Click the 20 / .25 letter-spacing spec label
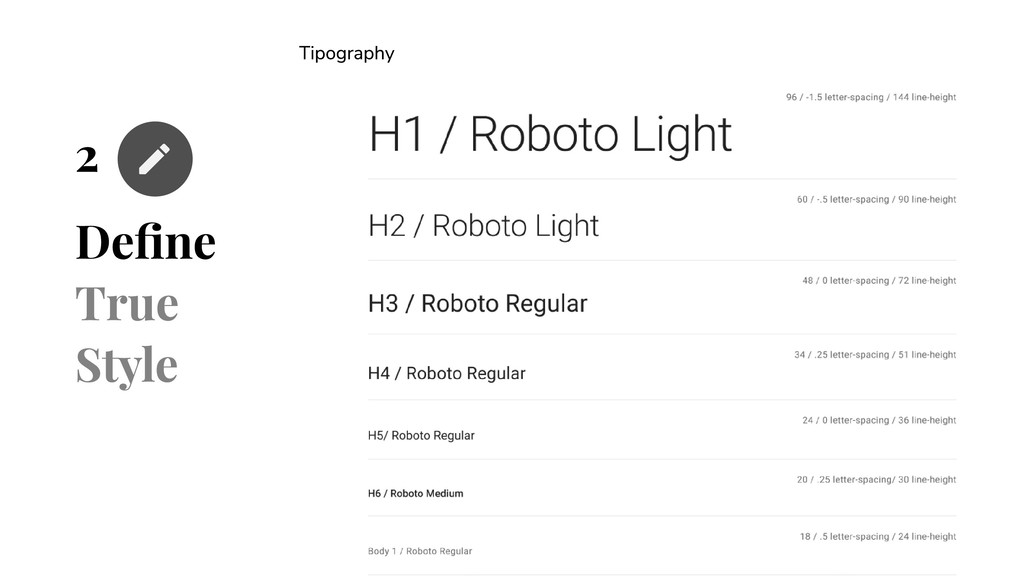1024x576 pixels. coord(876,479)
